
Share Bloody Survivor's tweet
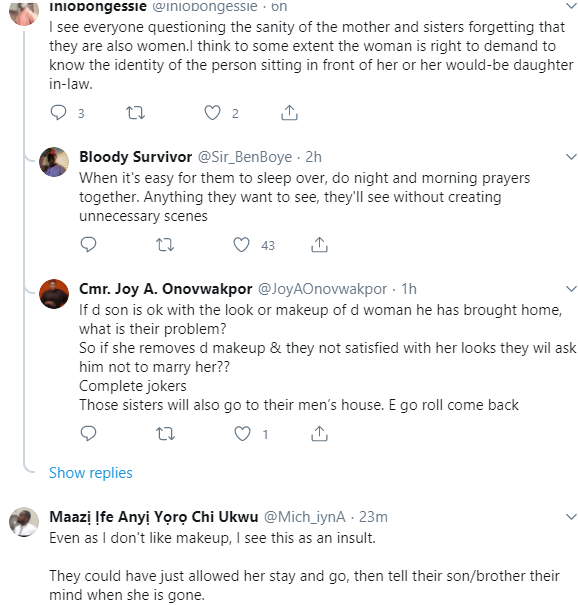click(319, 245)
